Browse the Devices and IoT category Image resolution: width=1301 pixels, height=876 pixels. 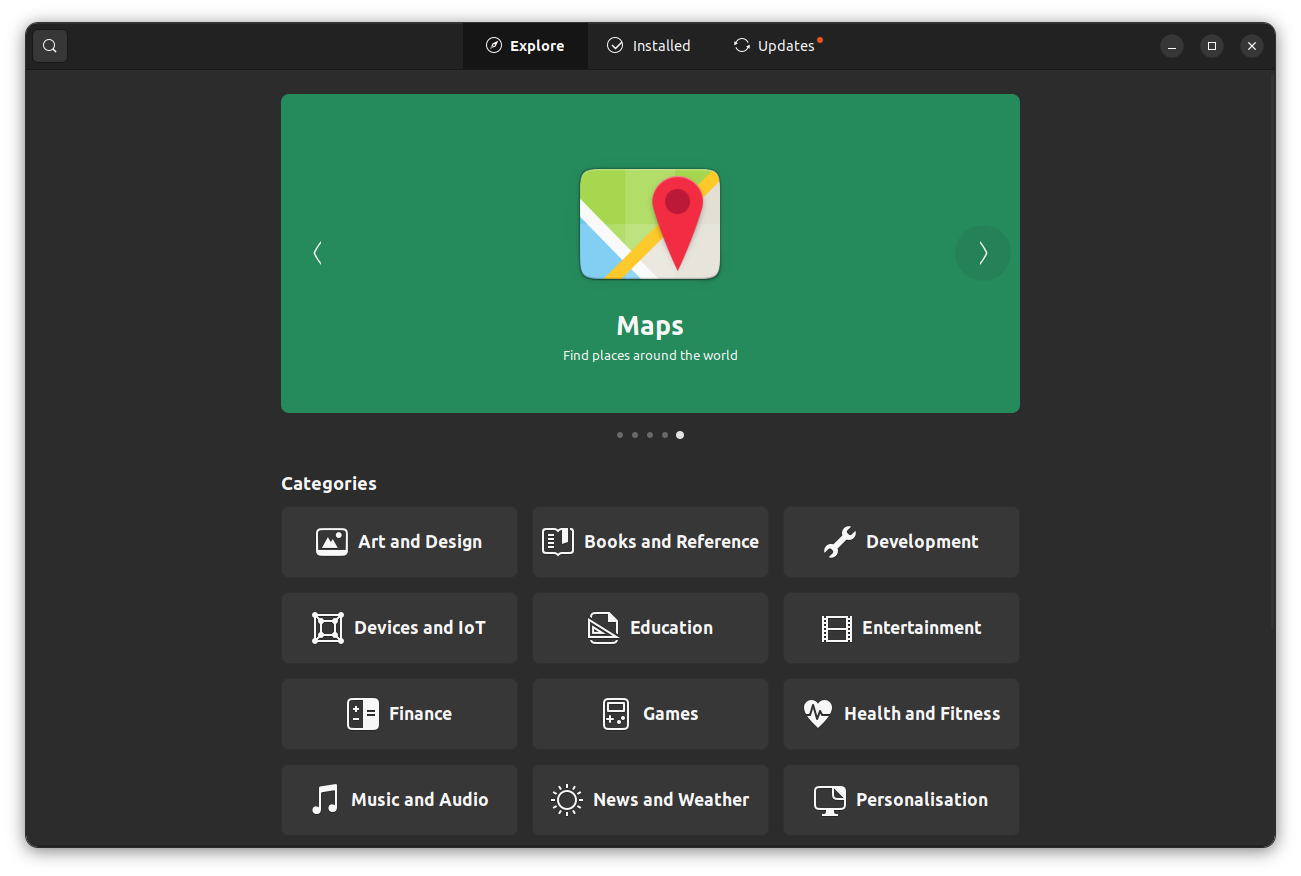[399, 628]
